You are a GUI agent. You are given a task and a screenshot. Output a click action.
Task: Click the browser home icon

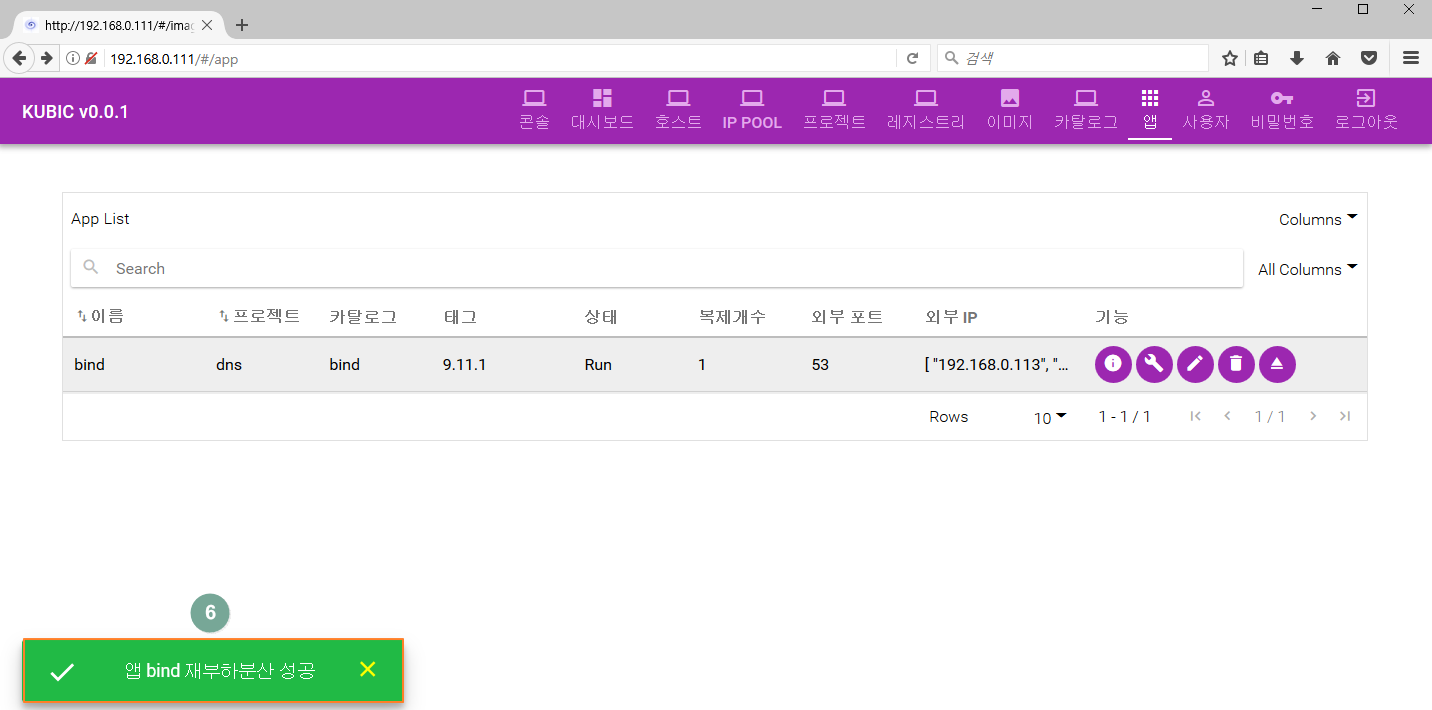[1333, 58]
